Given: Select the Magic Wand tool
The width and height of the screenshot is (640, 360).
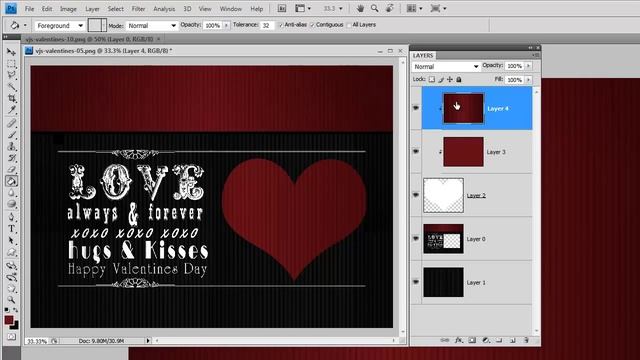Looking at the screenshot, I should click(11, 87).
